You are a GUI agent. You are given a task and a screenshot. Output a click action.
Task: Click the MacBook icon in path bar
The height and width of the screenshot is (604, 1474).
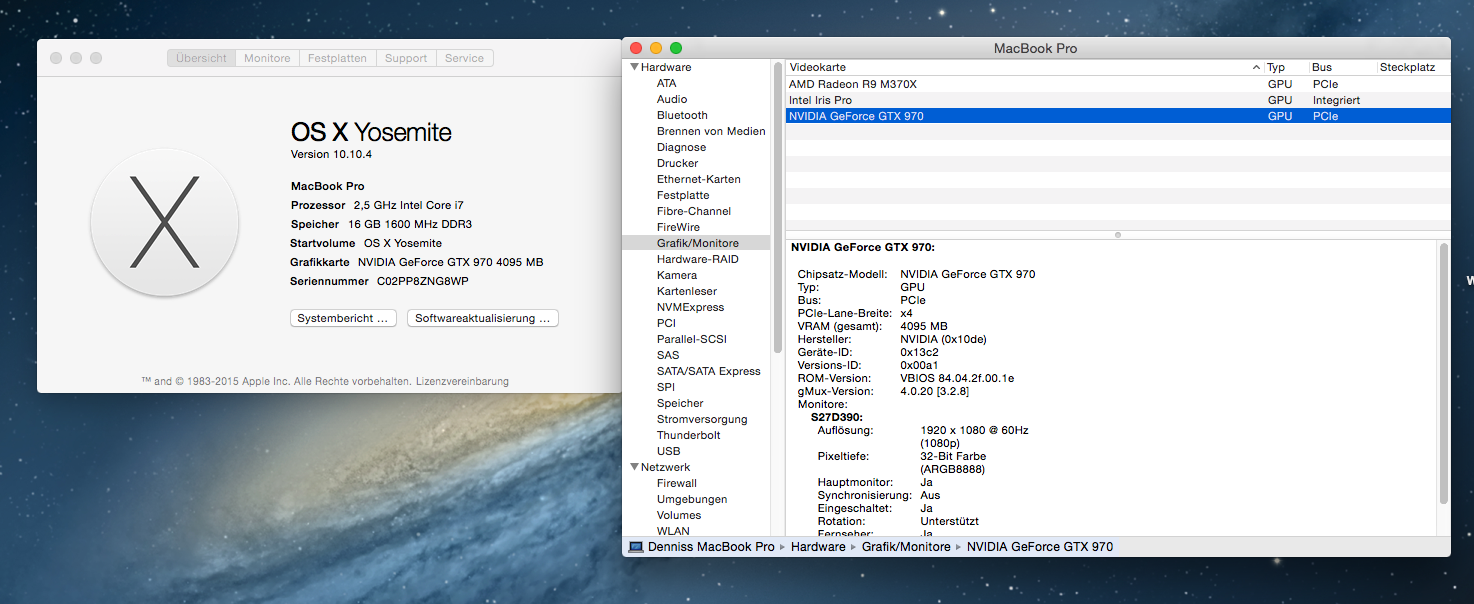coord(636,547)
